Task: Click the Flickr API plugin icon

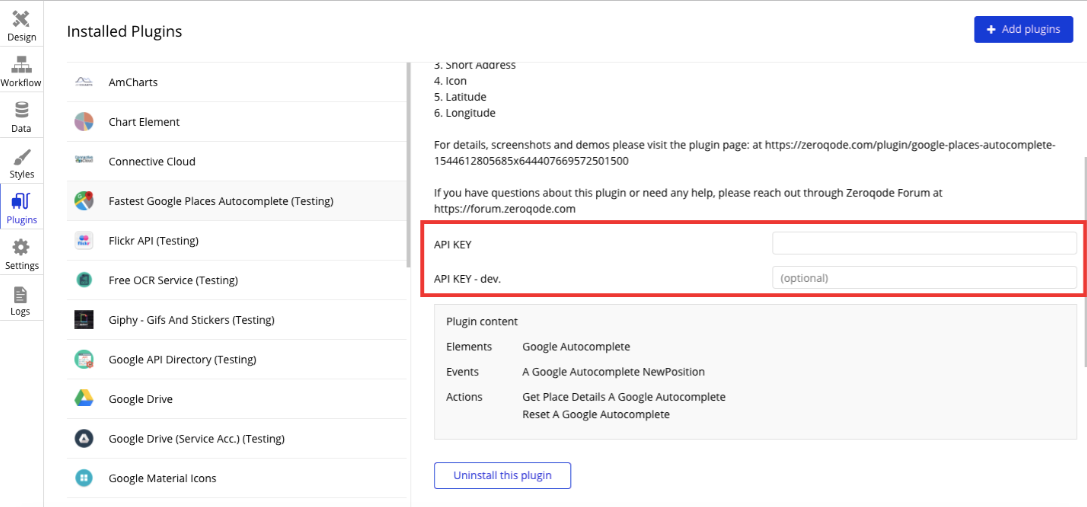Action: [x=84, y=241]
